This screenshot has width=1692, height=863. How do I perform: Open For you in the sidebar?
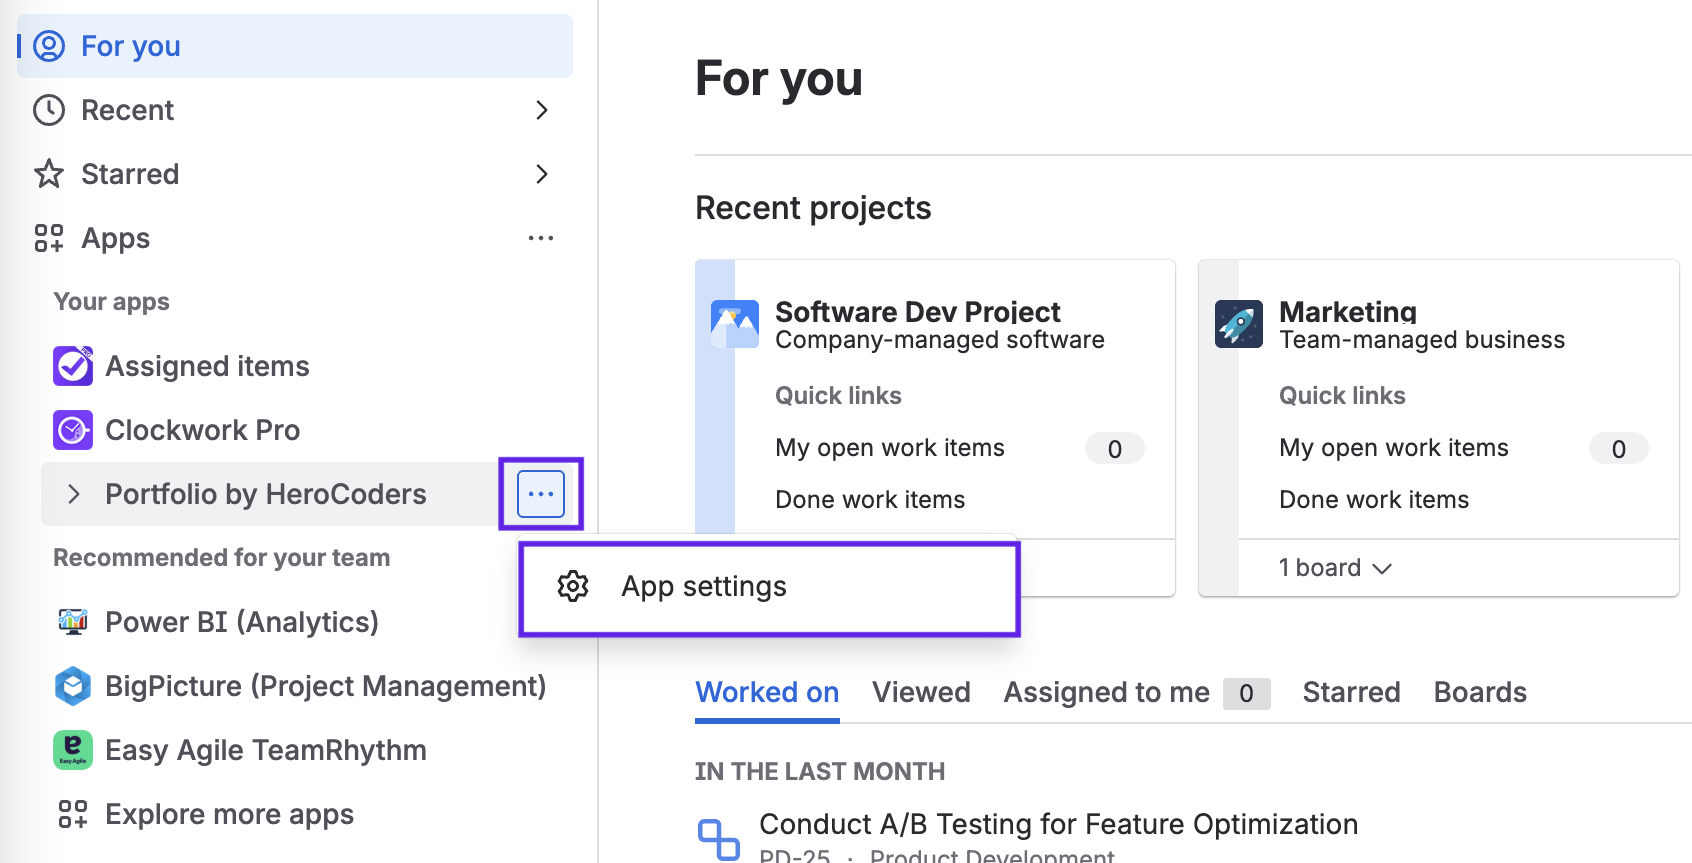click(295, 46)
